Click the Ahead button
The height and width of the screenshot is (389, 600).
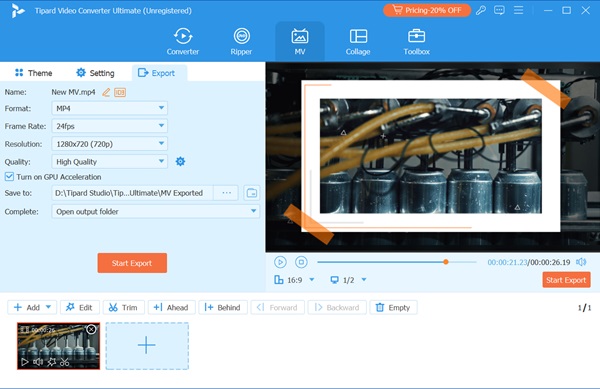(171, 308)
